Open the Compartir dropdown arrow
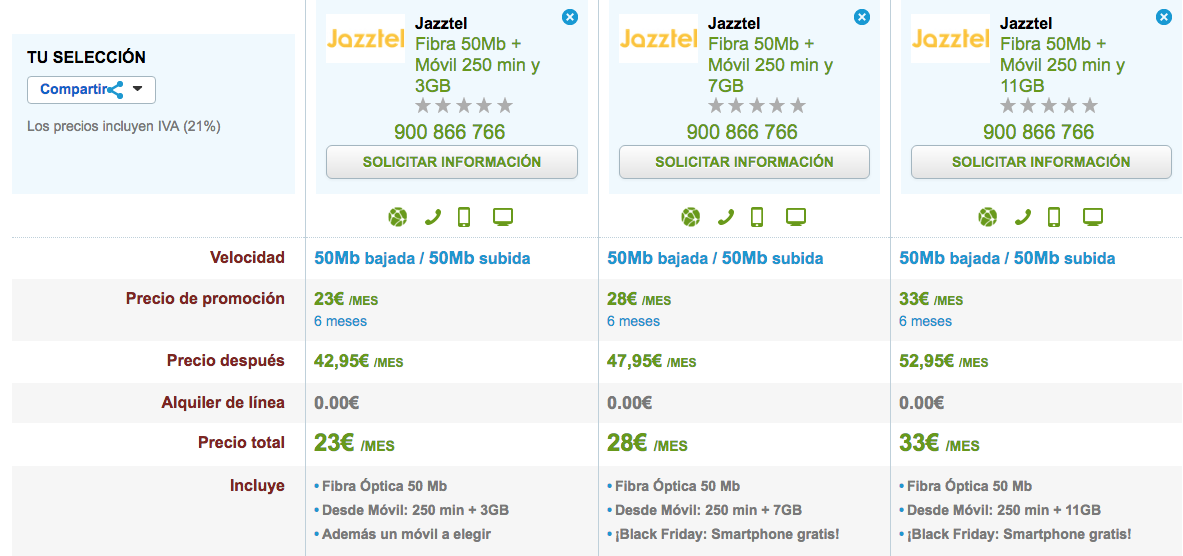Image resolution: width=1183 pixels, height=556 pixels. click(138, 89)
